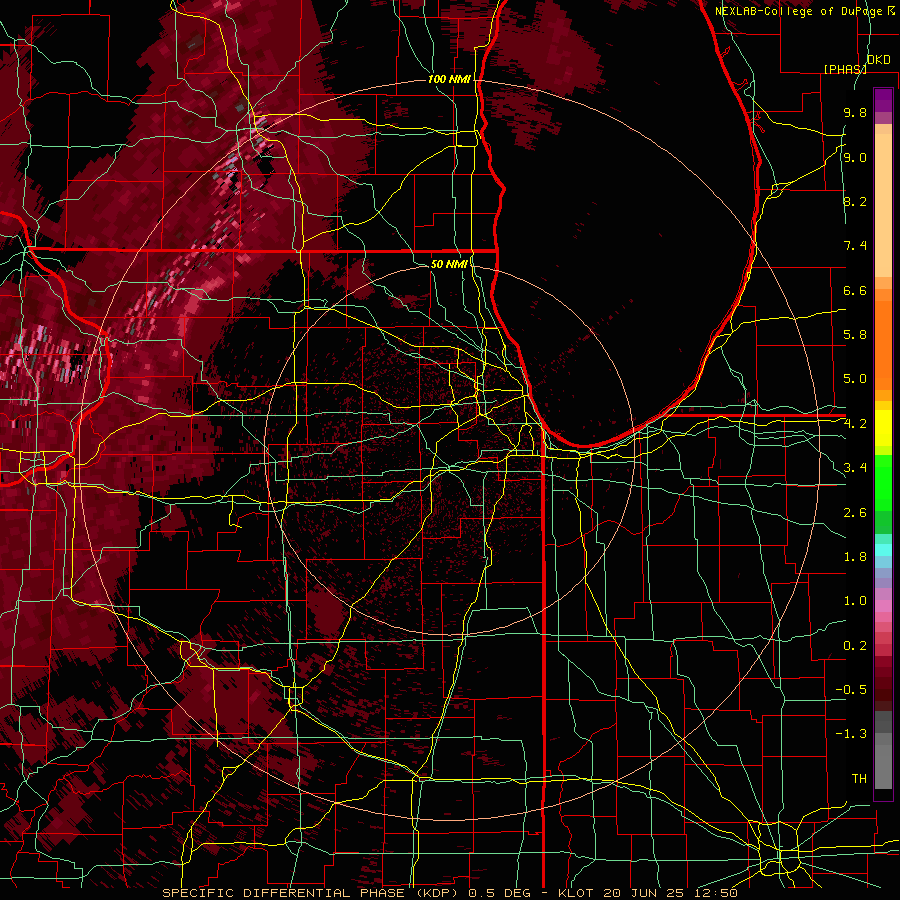
Task: Click the [PHAS] units label
Action: pyautogui.click(x=845, y=69)
